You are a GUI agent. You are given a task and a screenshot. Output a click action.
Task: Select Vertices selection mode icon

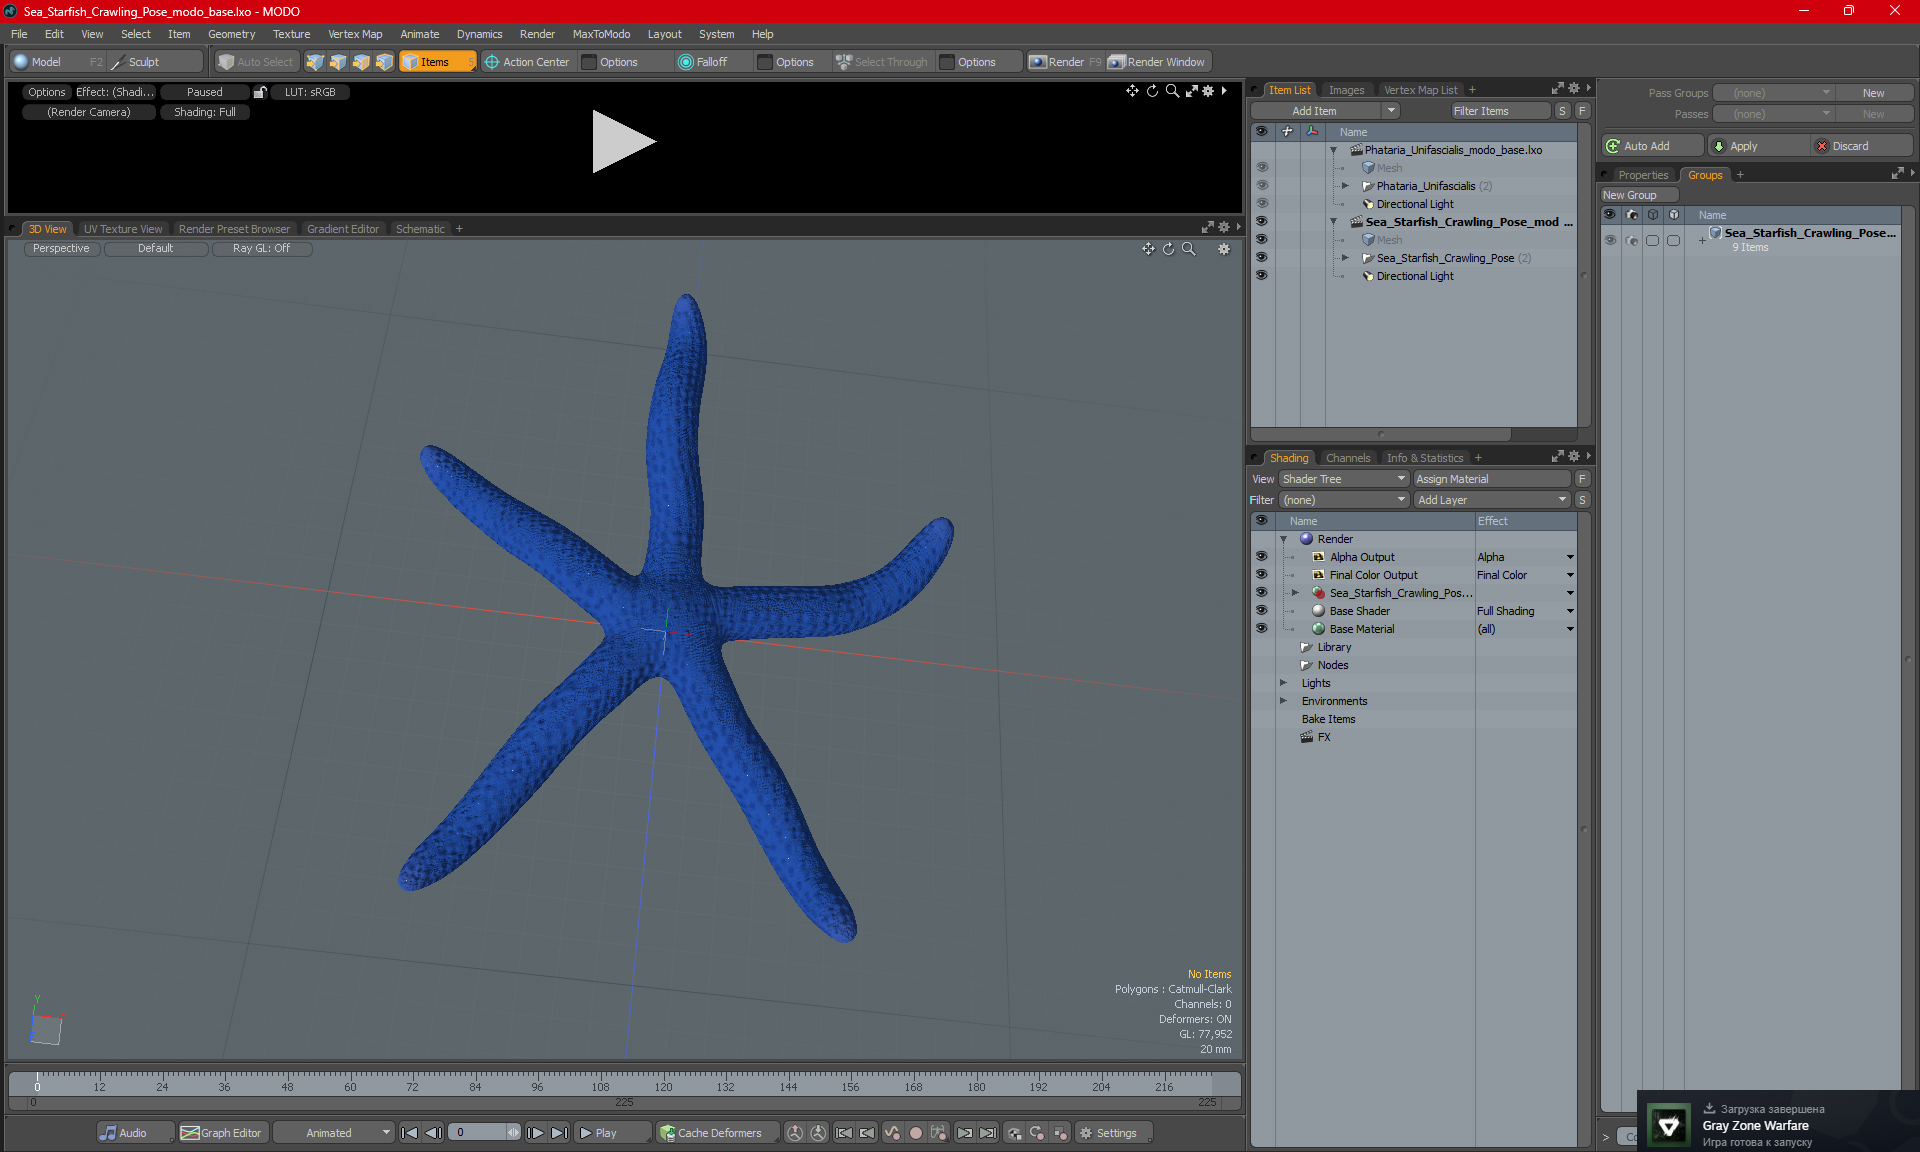point(315,62)
